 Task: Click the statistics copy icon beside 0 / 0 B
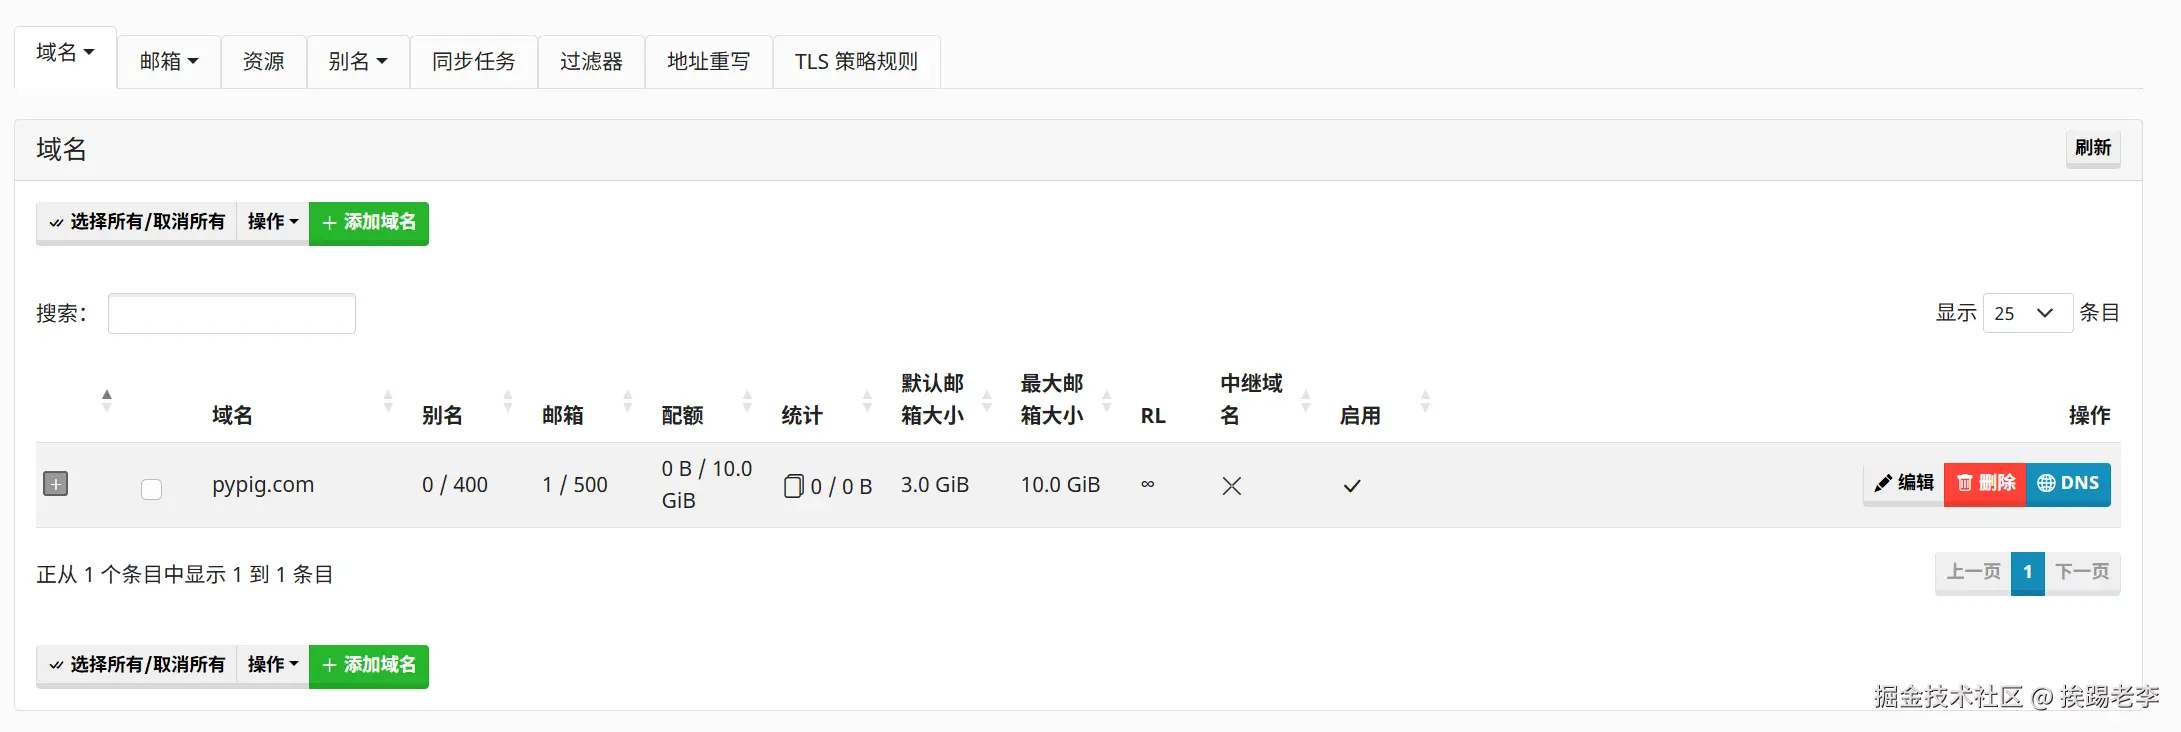pyautogui.click(x=793, y=486)
